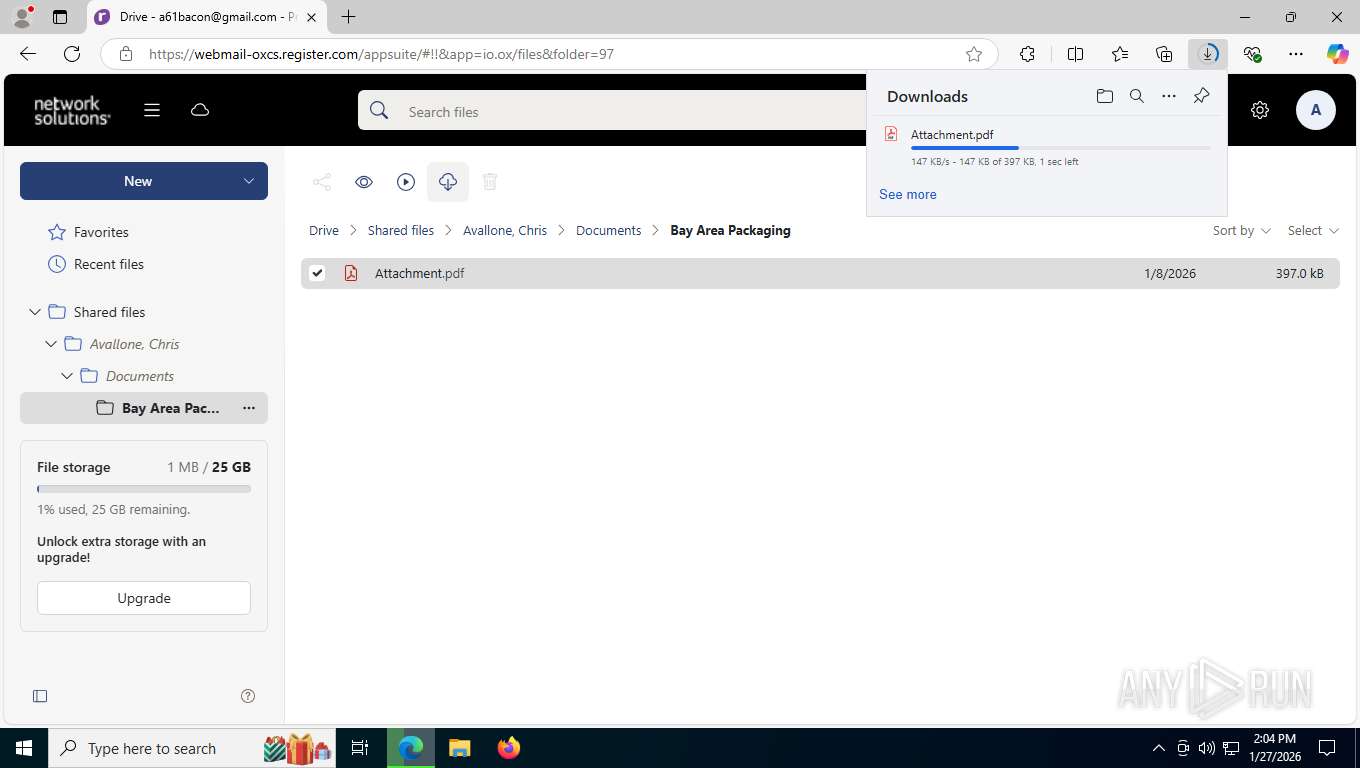Screen dimensions: 1360x768
Task: Refresh the page
Action: [x=72, y=54]
